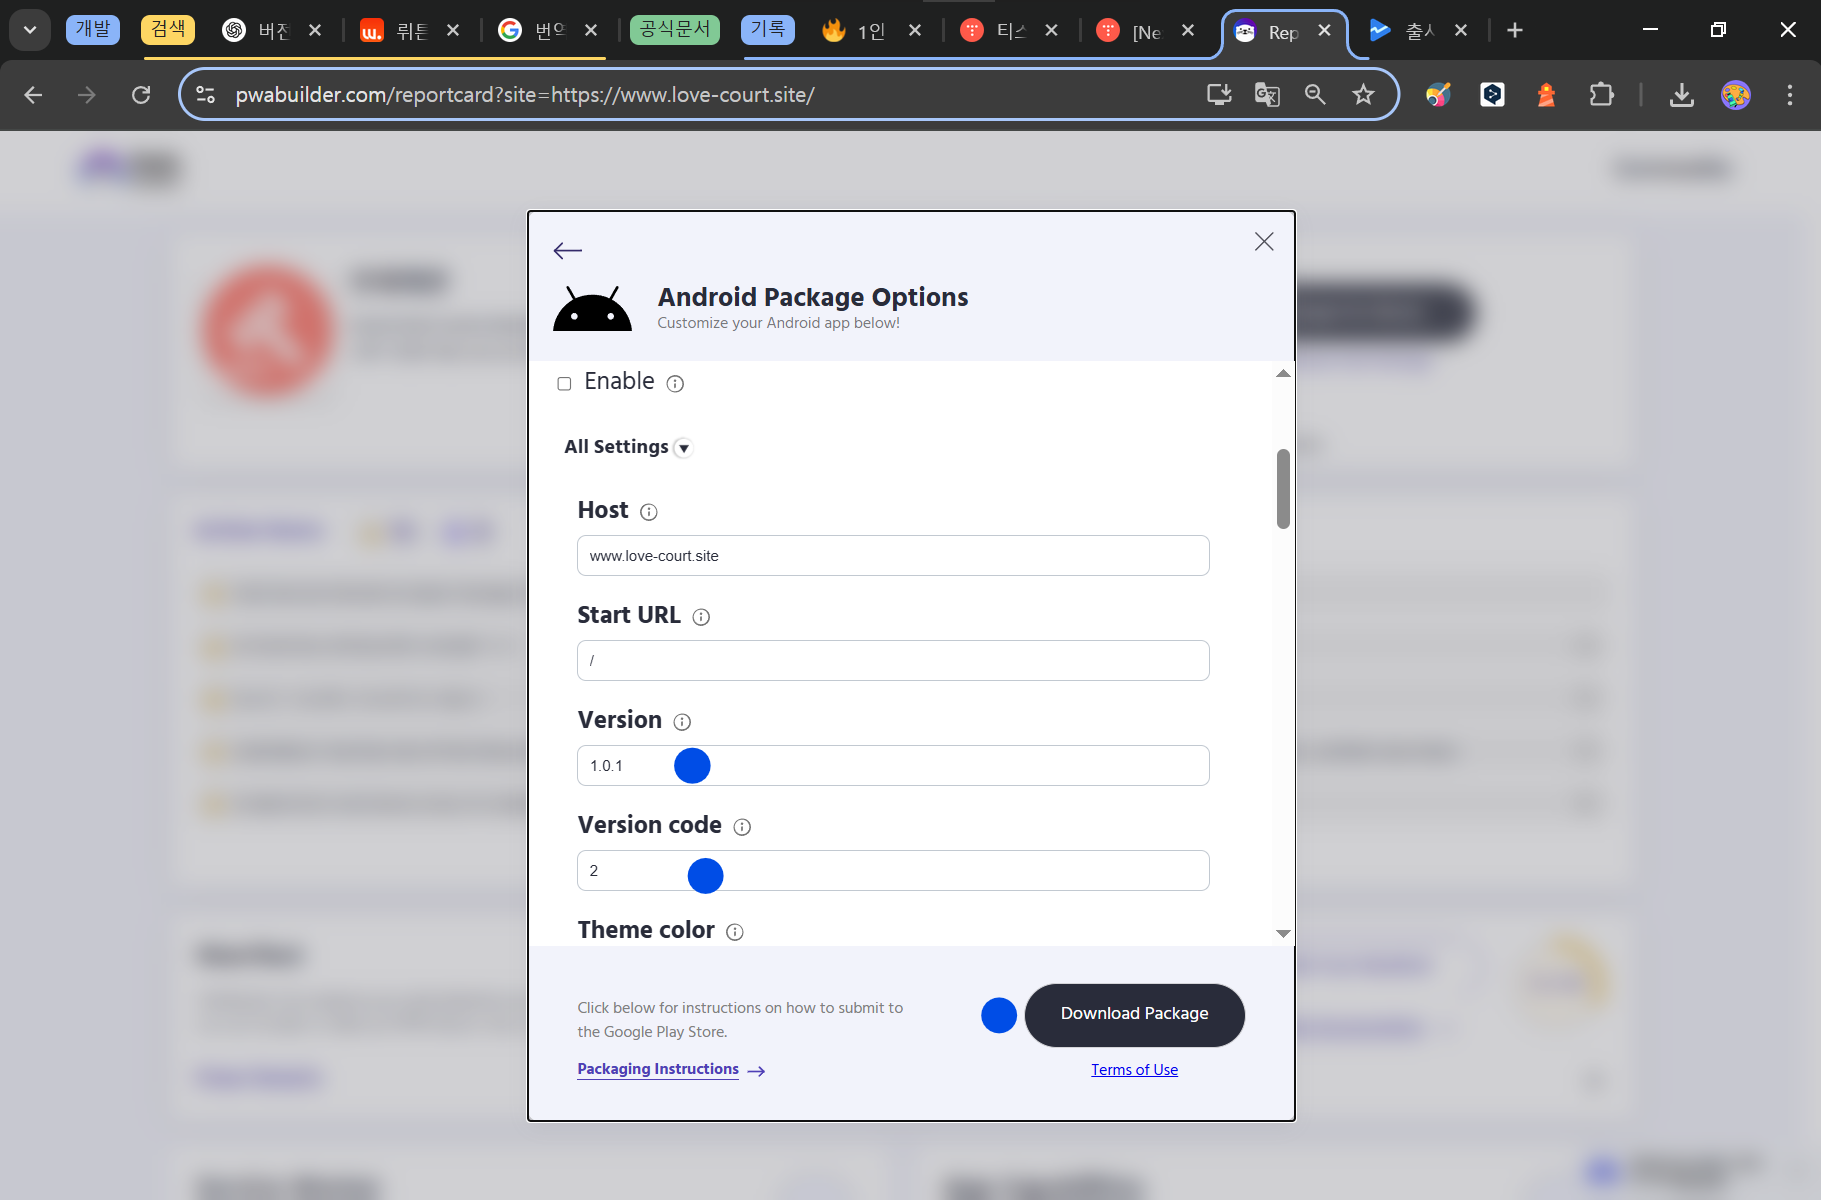The width and height of the screenshot is (1821, 1200).
Task: Click the dialog scroll up arrow
Action: (x=1283, y=373)
